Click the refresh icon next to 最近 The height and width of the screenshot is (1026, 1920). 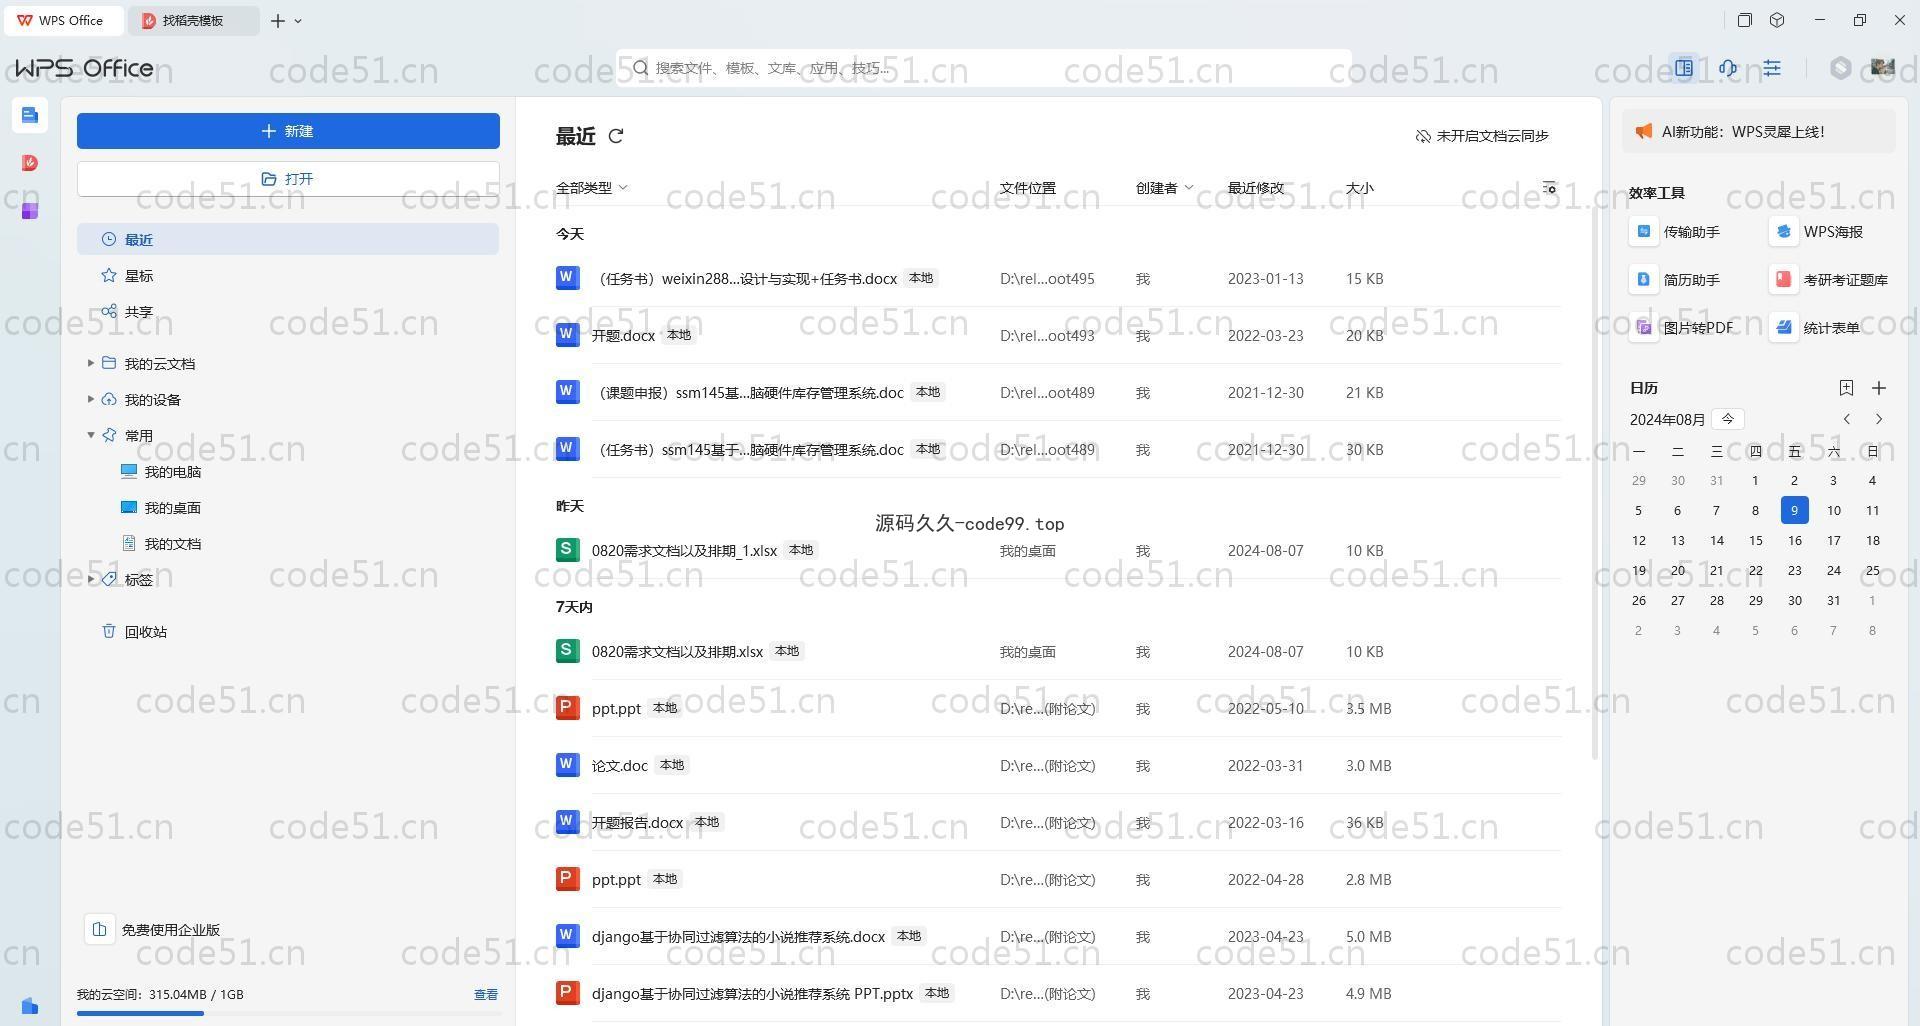click(x=616, y=136)
